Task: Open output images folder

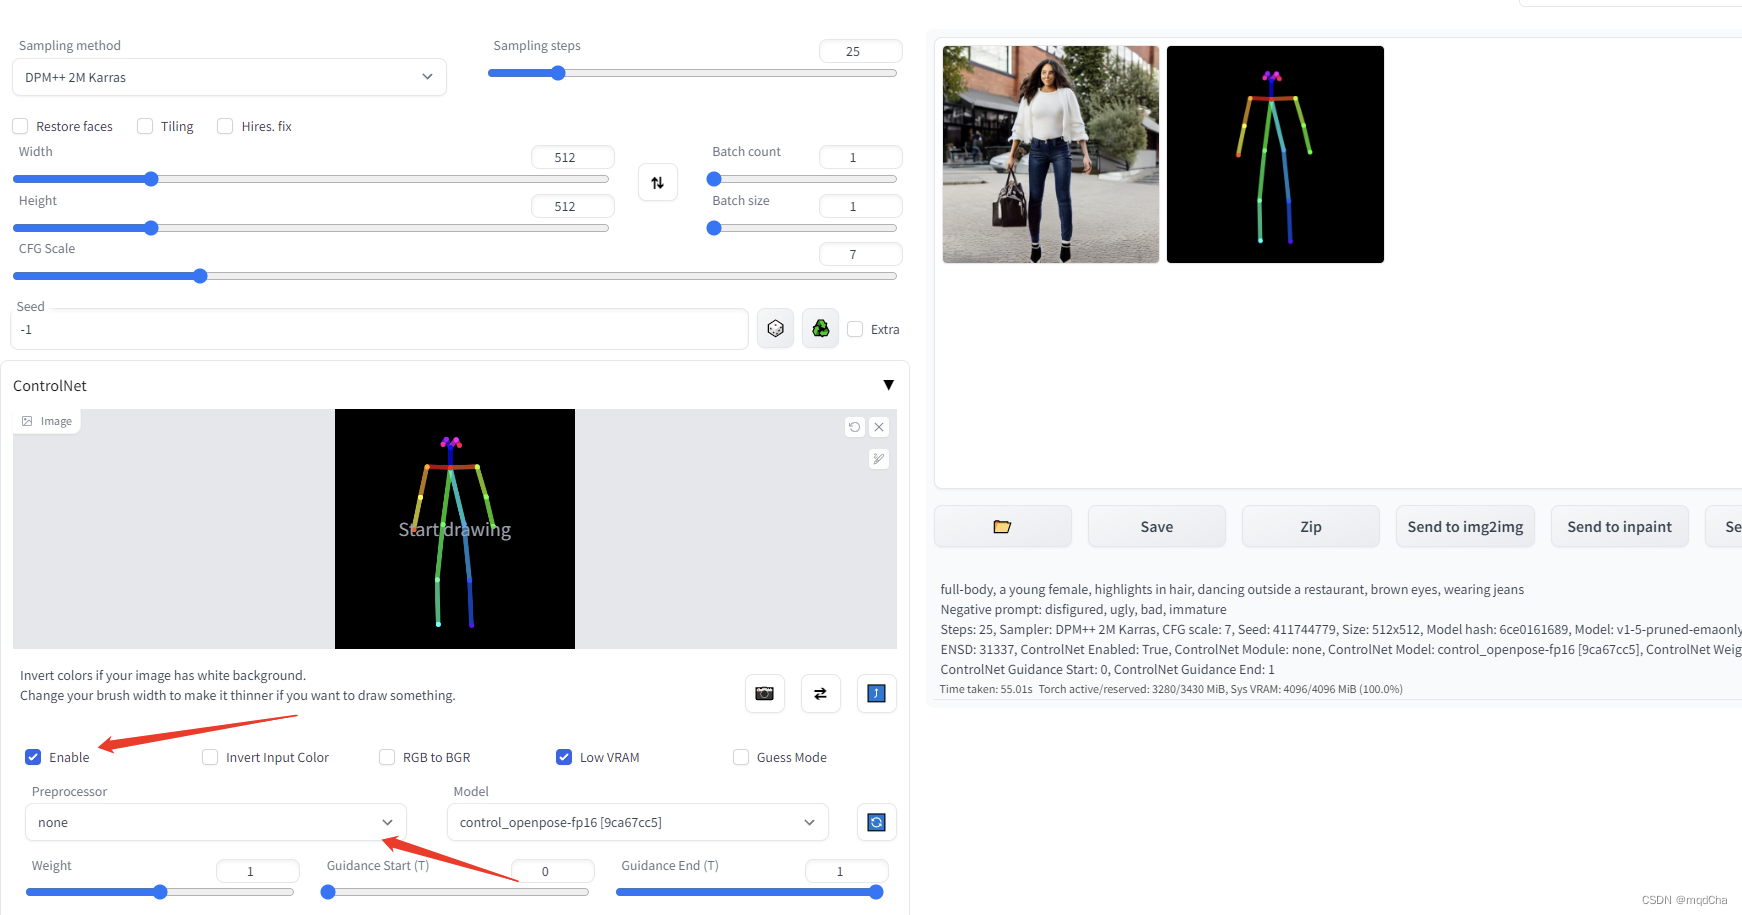Action: pyautogui.click(x=1002, y=526)
